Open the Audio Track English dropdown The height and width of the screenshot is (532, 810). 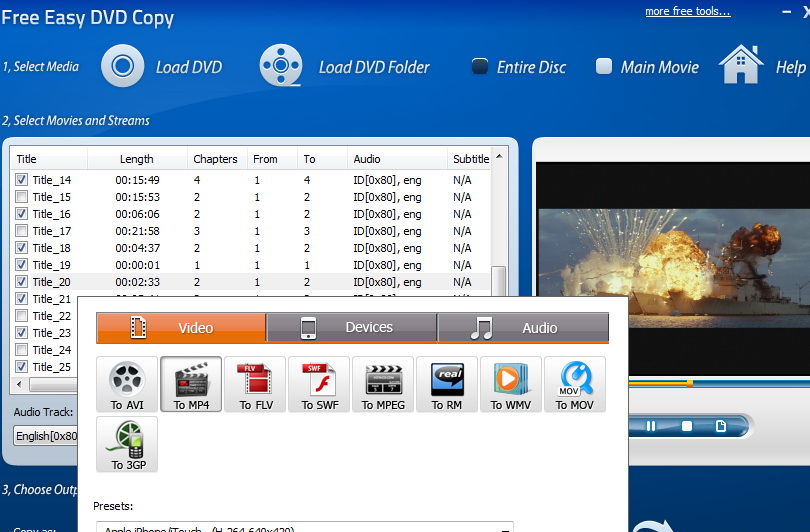click(45, 436)
